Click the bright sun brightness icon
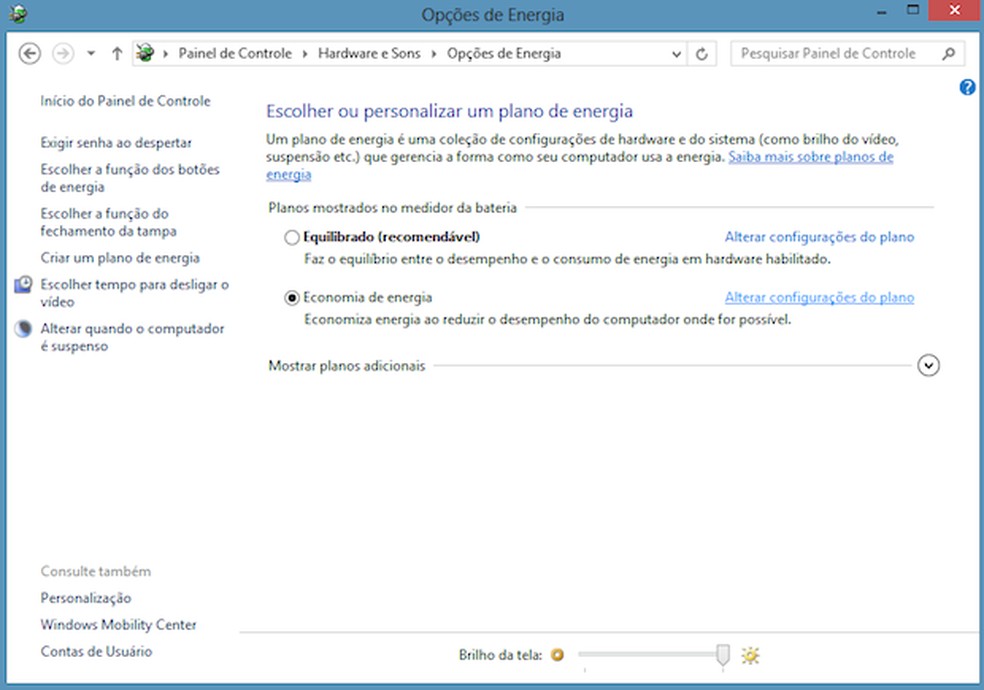984x690 pixels. pos(750,656)
